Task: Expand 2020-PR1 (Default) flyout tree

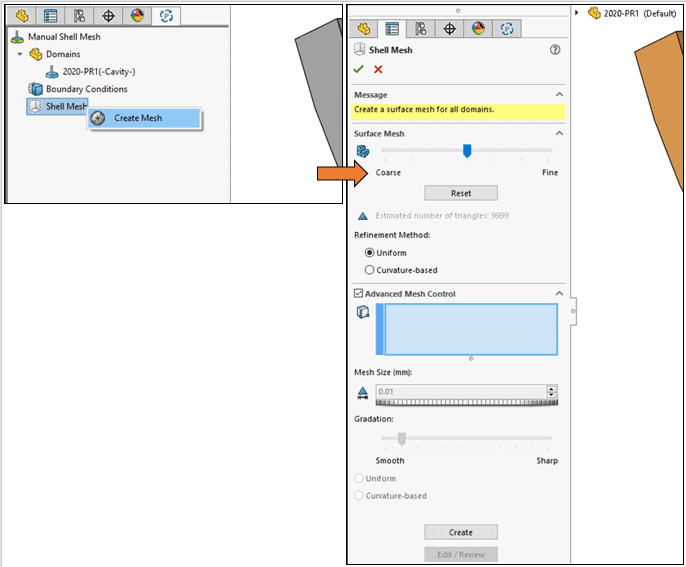Action: click(x=577, y=13)
